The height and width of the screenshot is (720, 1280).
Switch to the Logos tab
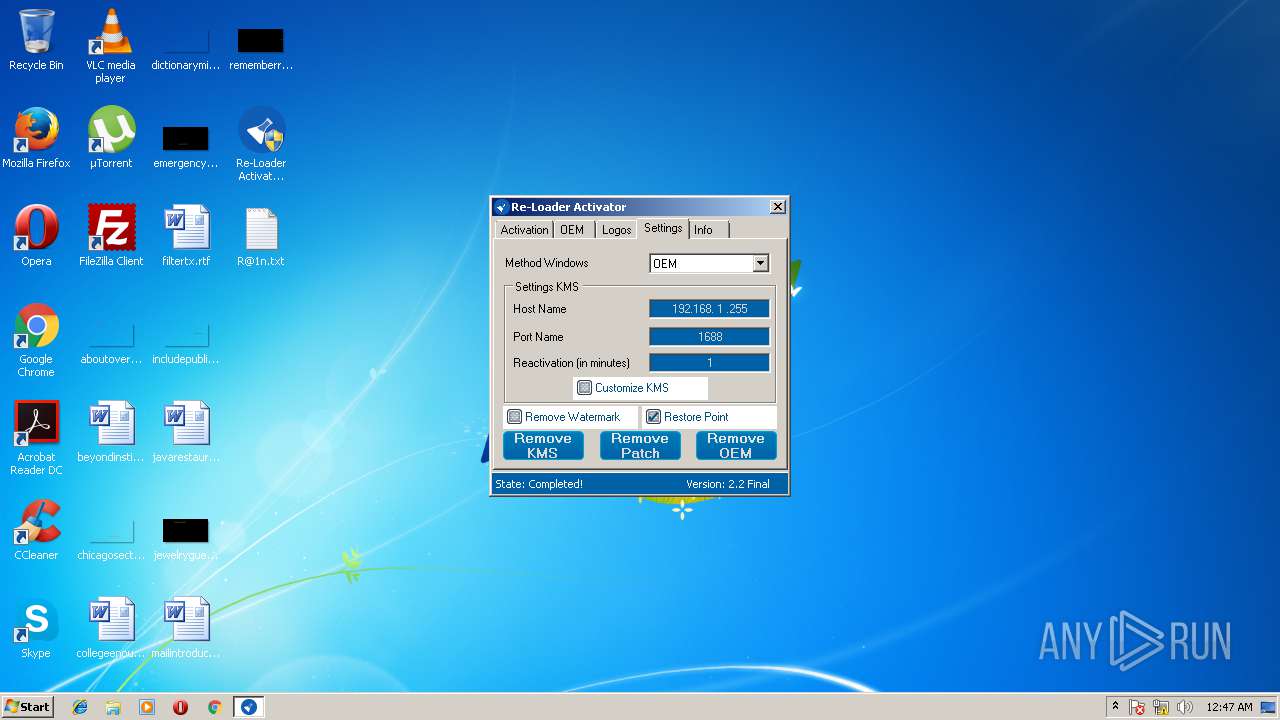click(616, 230)
